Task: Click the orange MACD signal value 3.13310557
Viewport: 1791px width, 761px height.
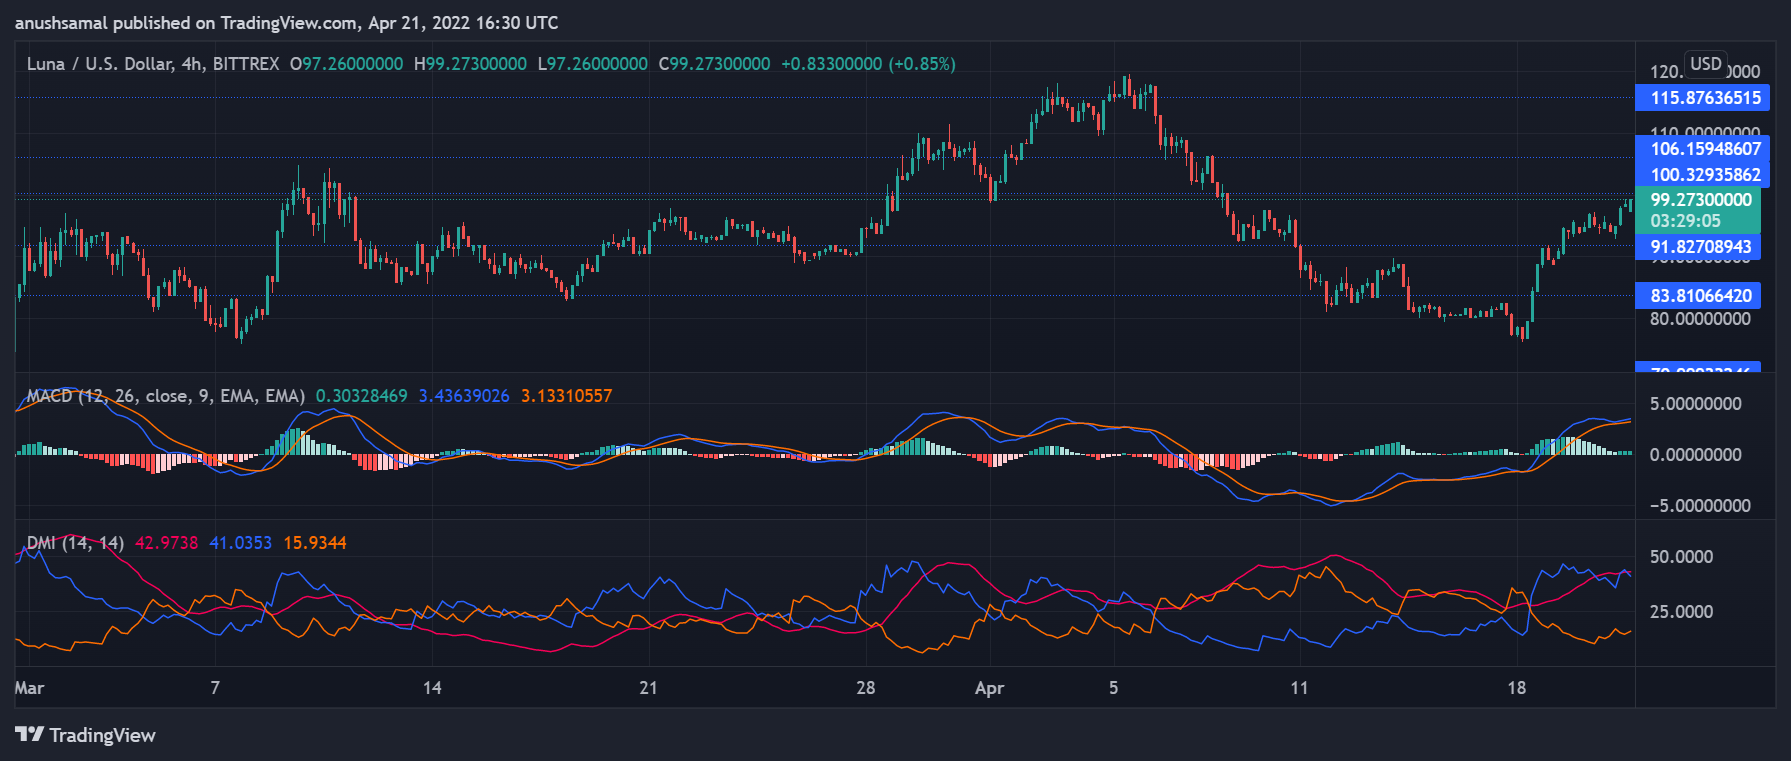Action: pyautogui.click(x=566, y=396)
